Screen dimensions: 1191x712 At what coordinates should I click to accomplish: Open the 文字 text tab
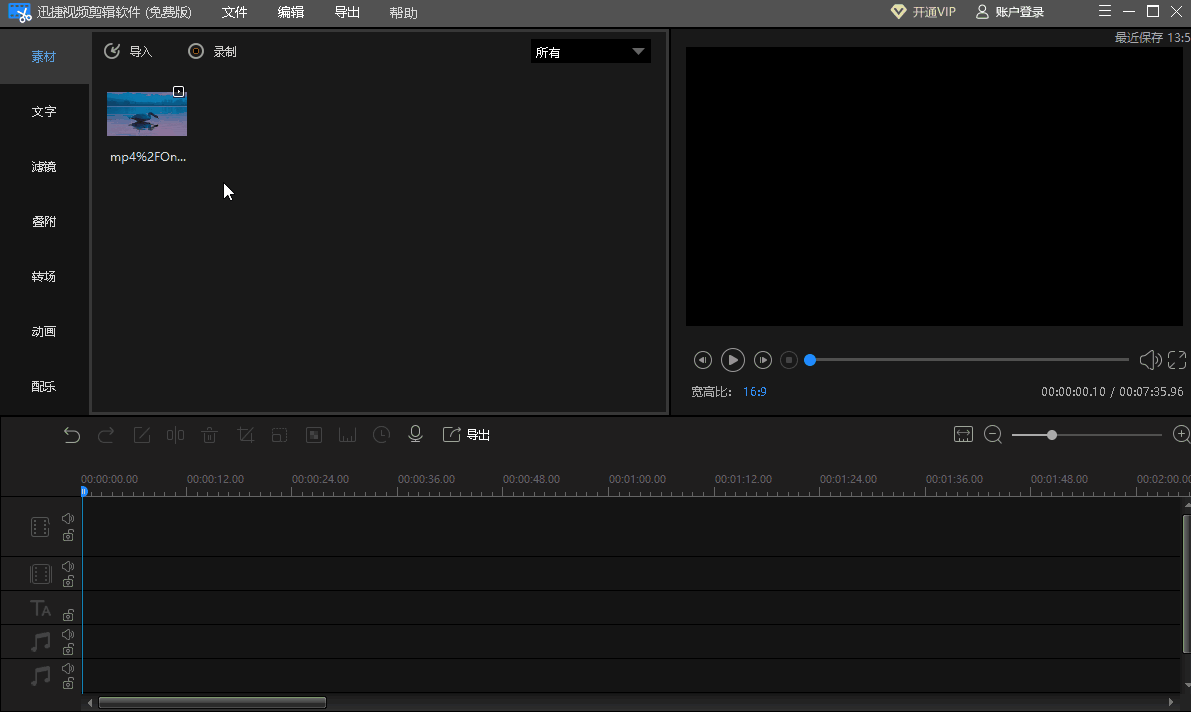point(44,111)
